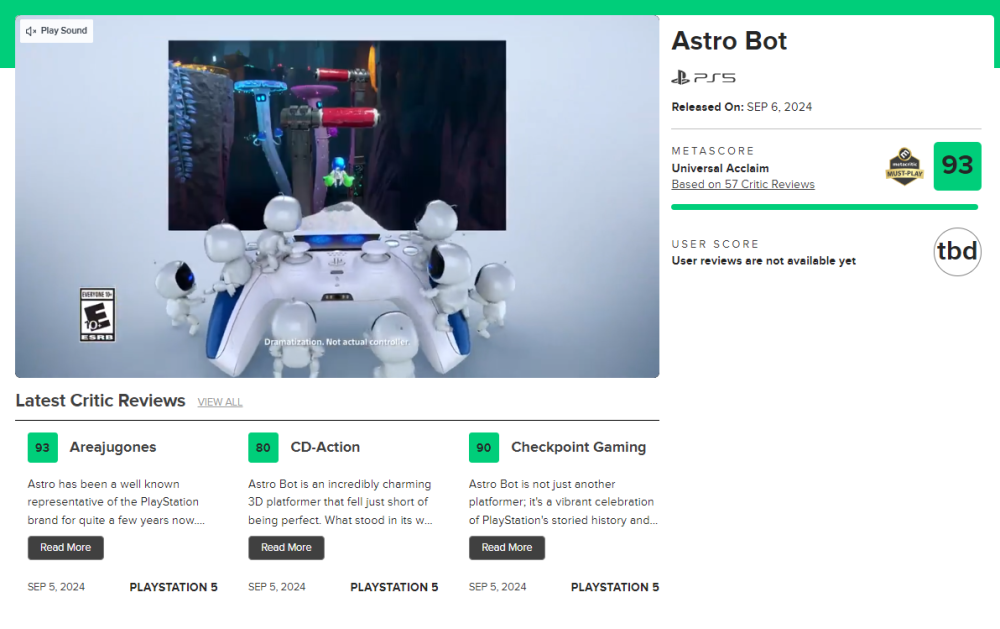Screen dimensions: 1000x629
Task: Click the Latest Critic Reviews heading
Action: tap(100, 401)
